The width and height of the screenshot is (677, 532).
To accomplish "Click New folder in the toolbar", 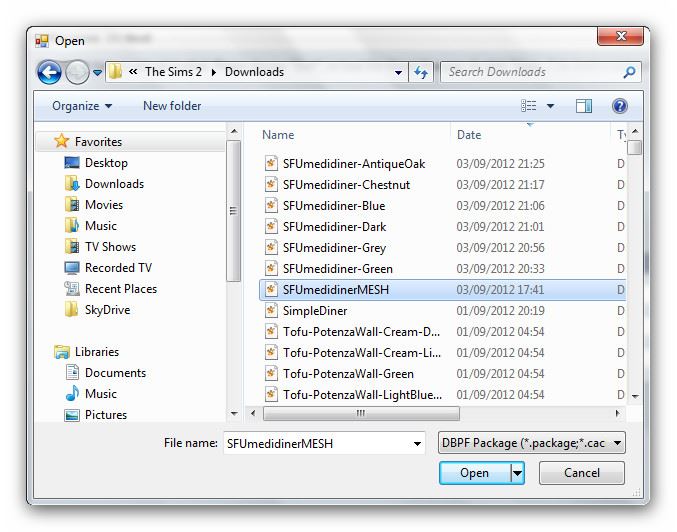I will point(172,106).
